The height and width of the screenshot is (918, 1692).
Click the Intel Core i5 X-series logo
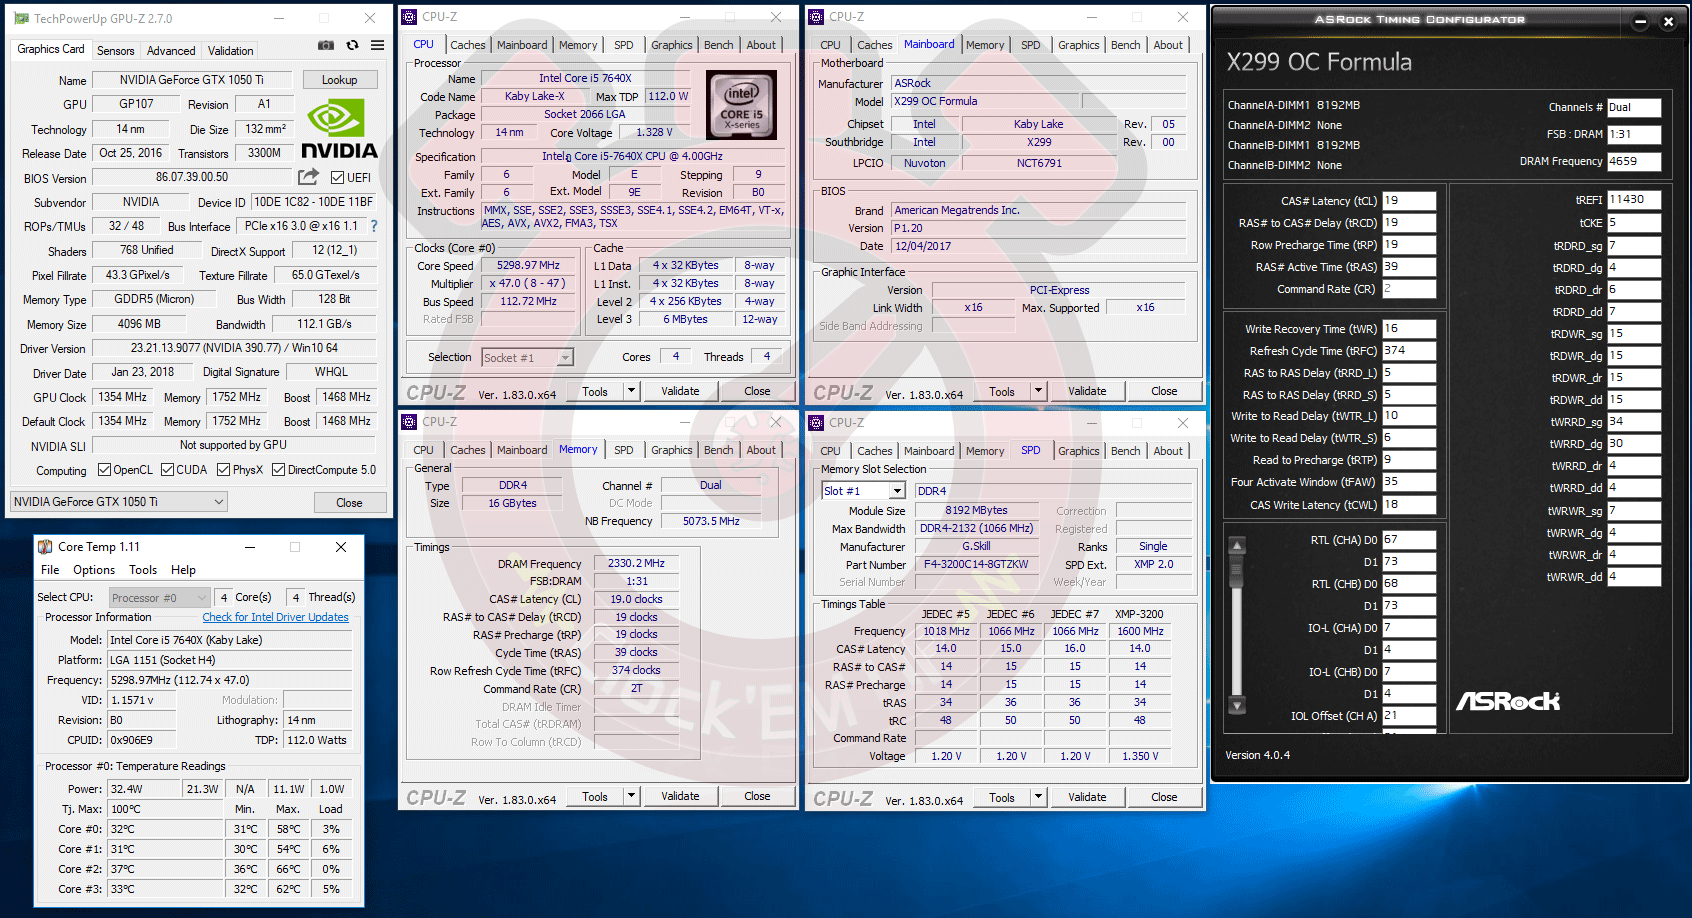(x=741, y=105)
